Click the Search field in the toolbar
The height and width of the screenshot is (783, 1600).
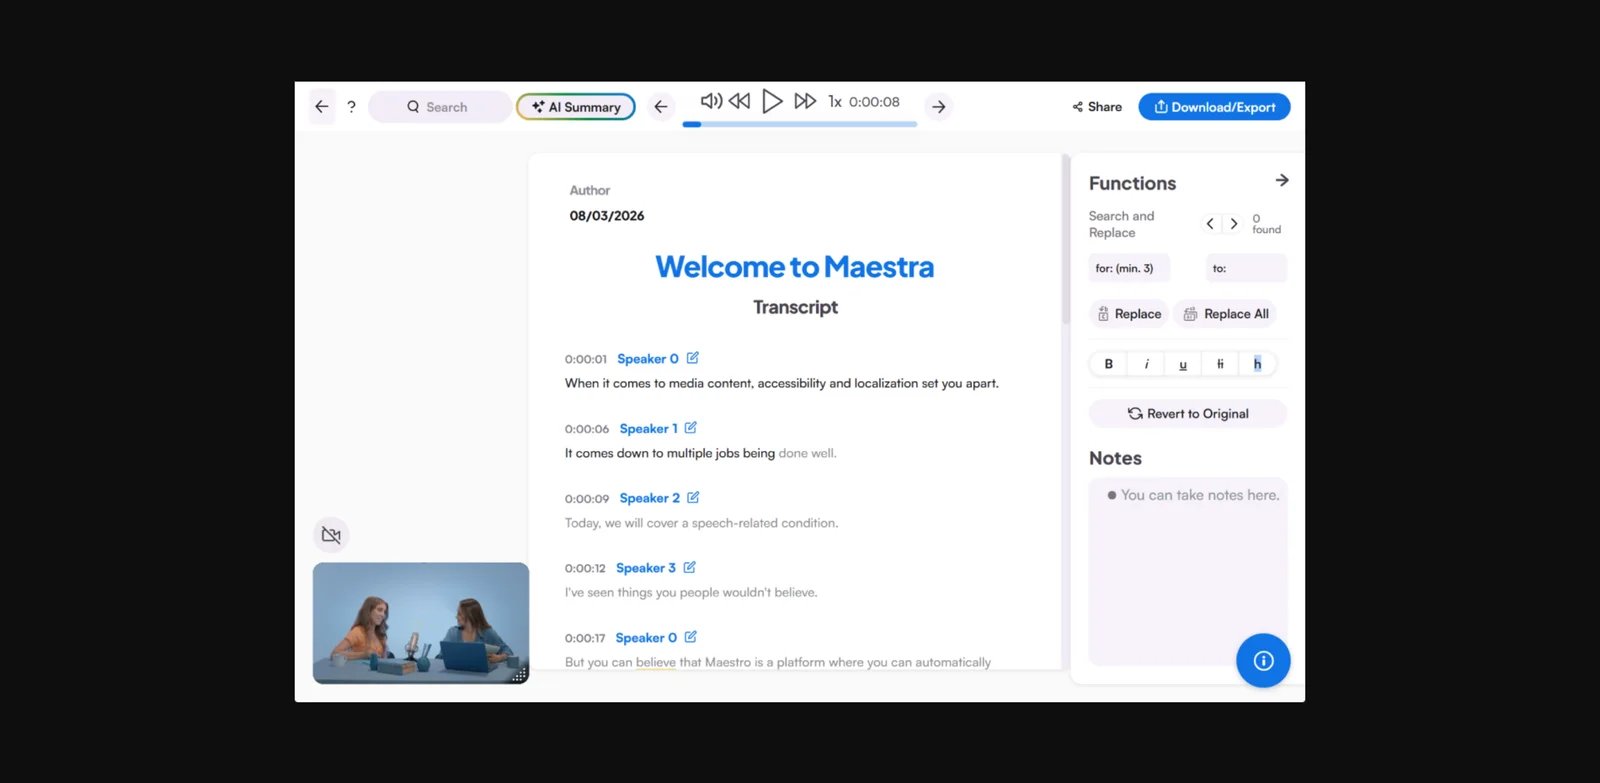439,107
